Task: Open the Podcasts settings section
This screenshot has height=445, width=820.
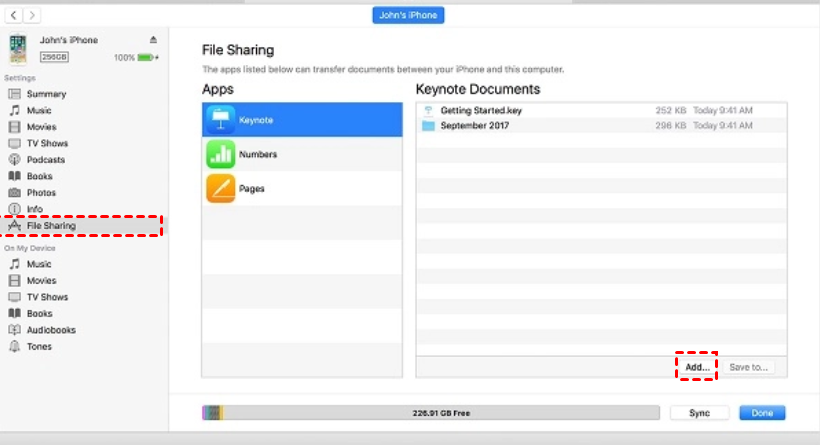Action: (45, 160)
